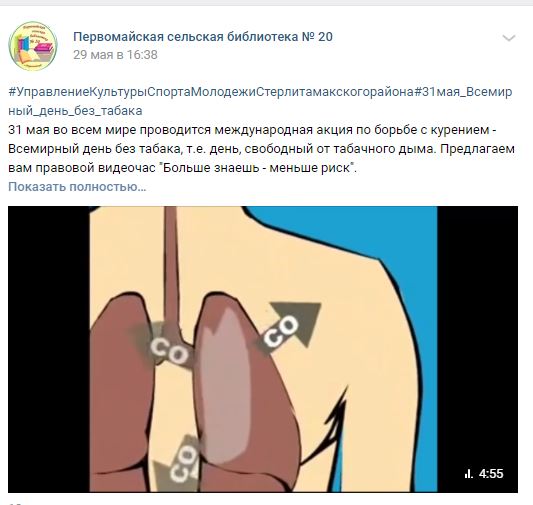The image size is (533, 505).
Task: Click the highlighted pink lung area
Action: pos(226,386)
